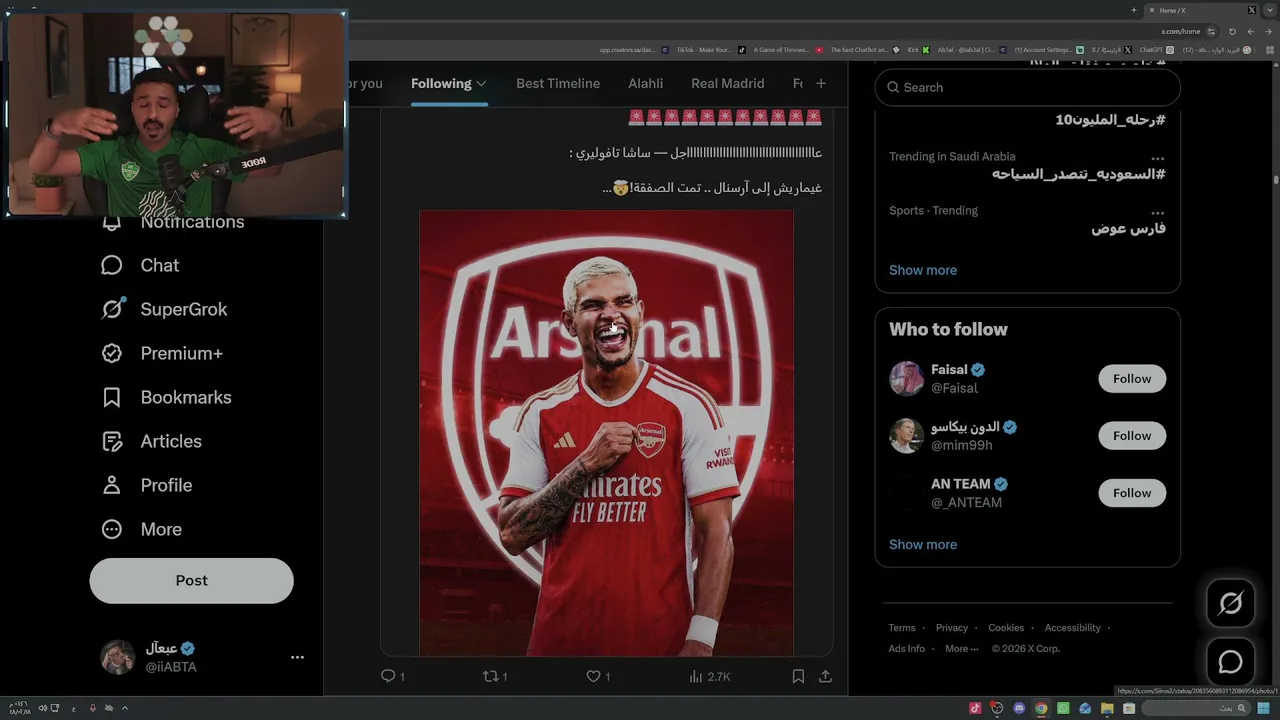Open Chat from the sidebar
1280x720 pixels.
click(140, 265)
